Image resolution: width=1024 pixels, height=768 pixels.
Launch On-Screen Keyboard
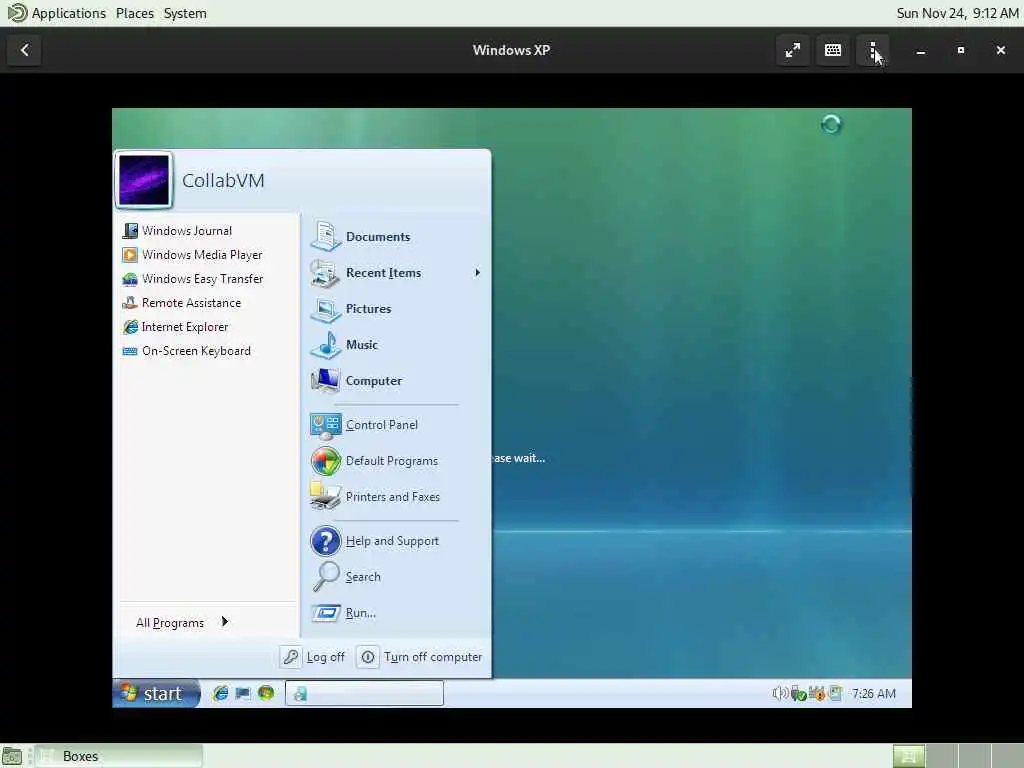coord(186,351)
